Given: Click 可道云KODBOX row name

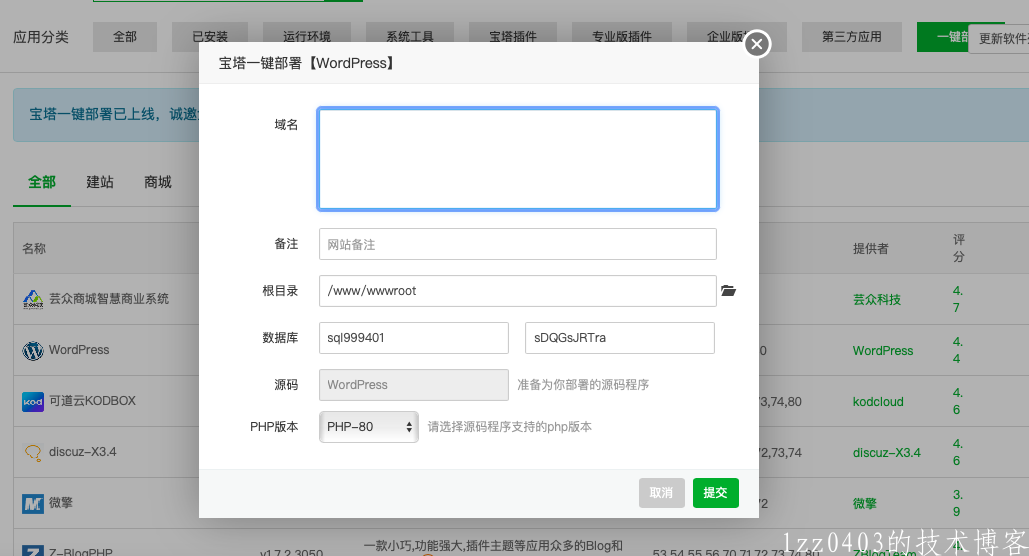Looking at the screenshot, I should pos(93,401).
